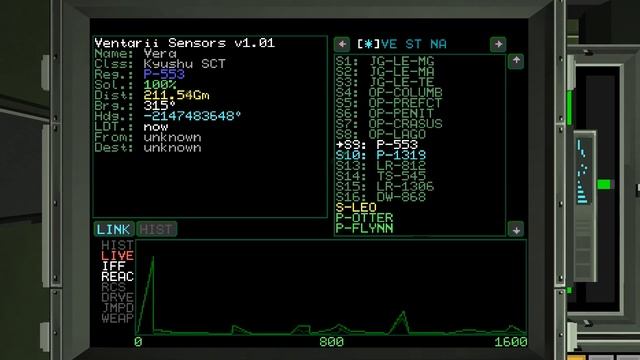Click the small cyan display on right console
This screenshot has height=360, width=640.
583,171
